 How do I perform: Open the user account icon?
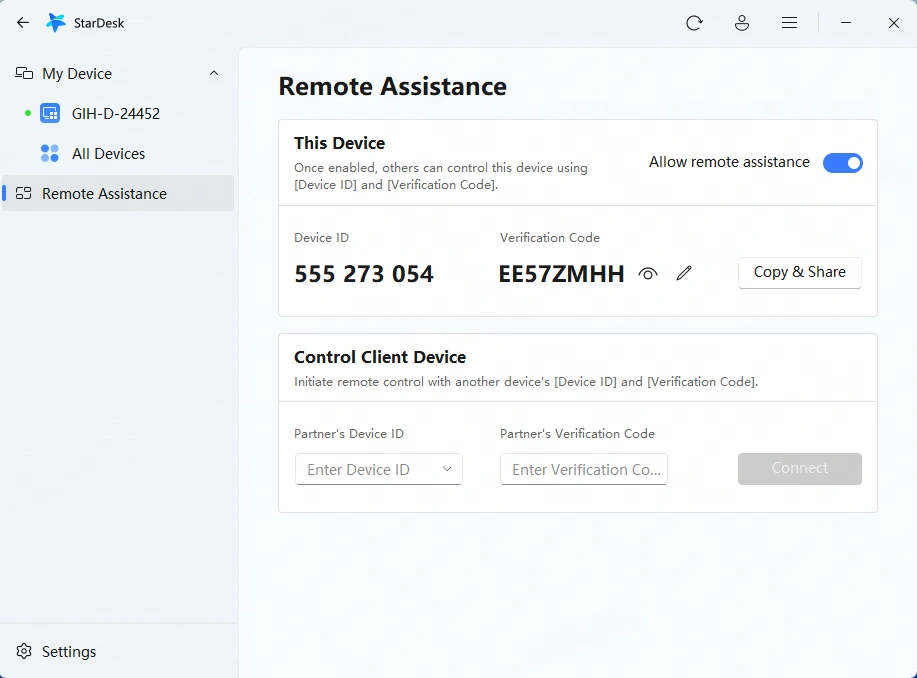coord(742,23)
